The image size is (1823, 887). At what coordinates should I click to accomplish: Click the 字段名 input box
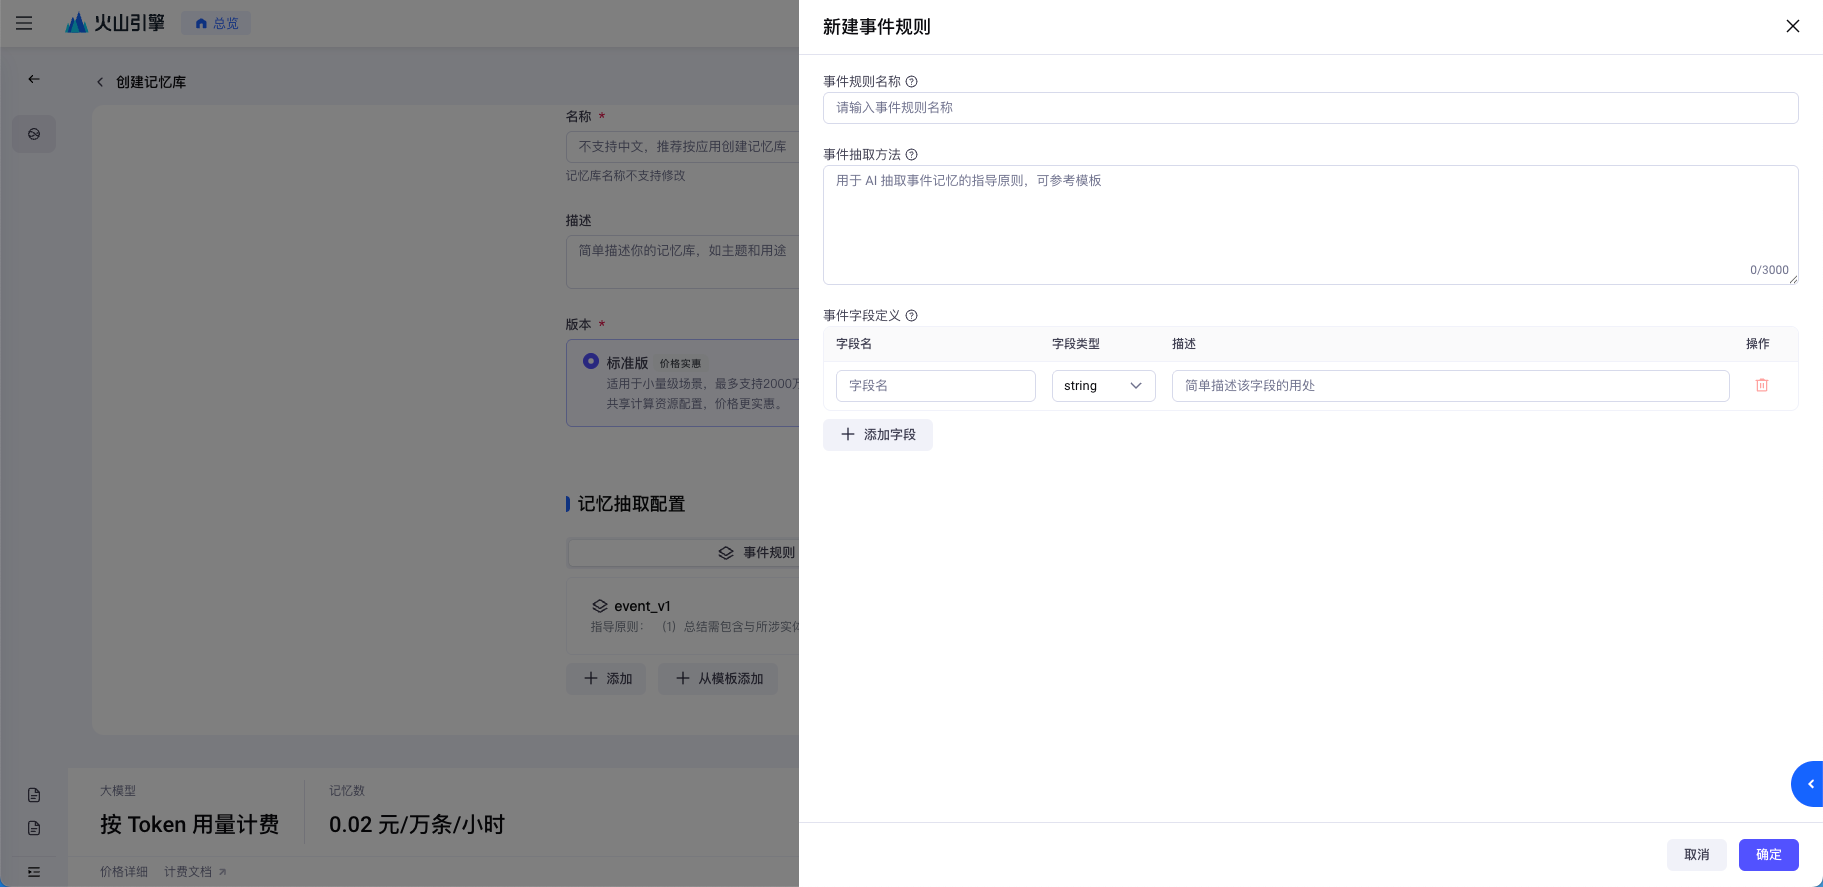(x=935, y=386)
